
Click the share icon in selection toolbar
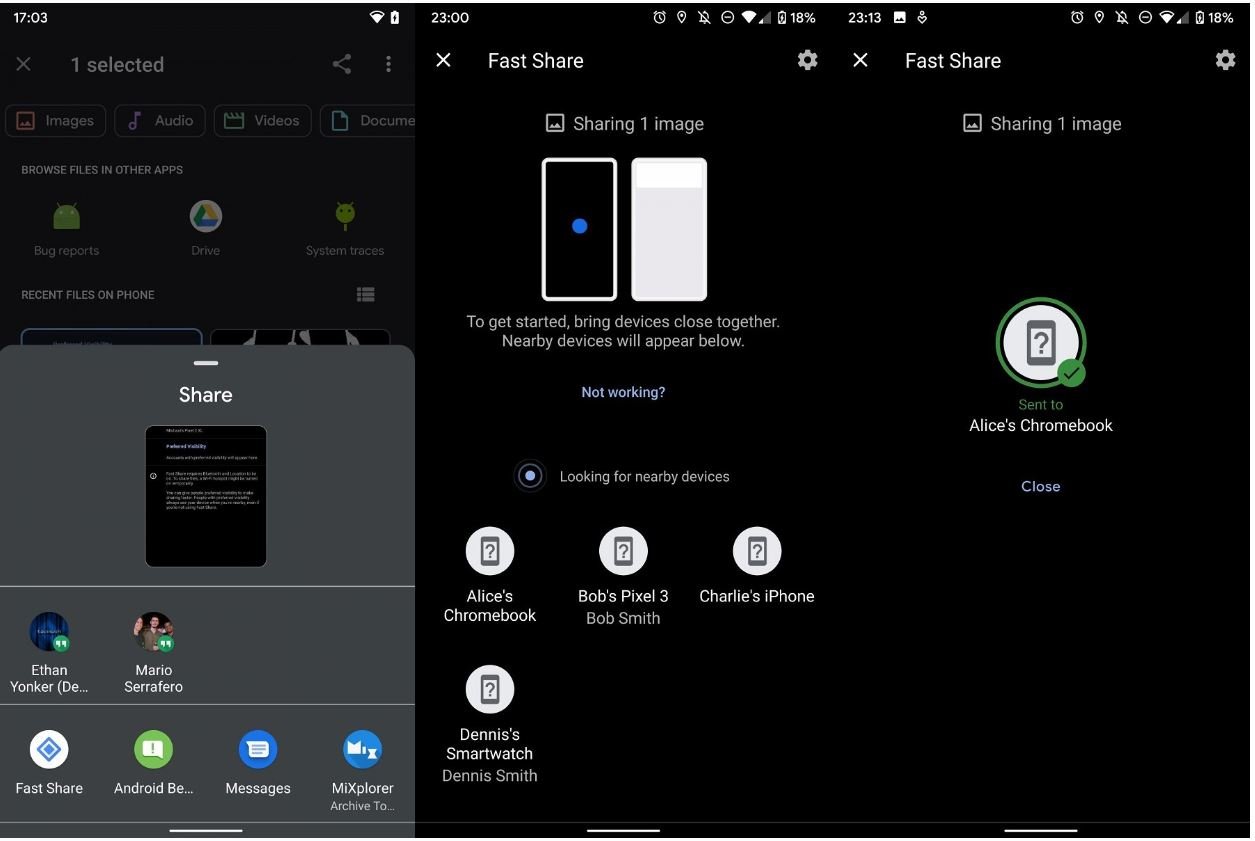(x=342, y=65)
